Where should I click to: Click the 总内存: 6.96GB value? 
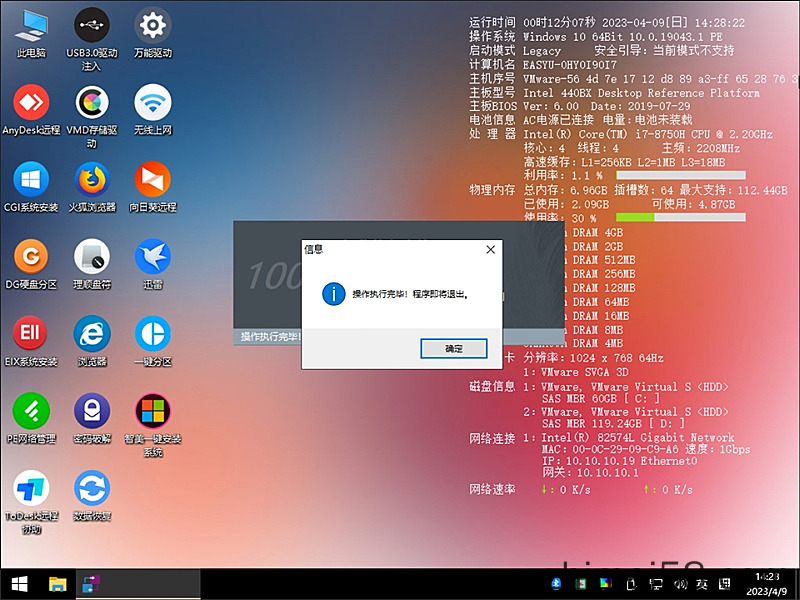click(x=566, y=190)
